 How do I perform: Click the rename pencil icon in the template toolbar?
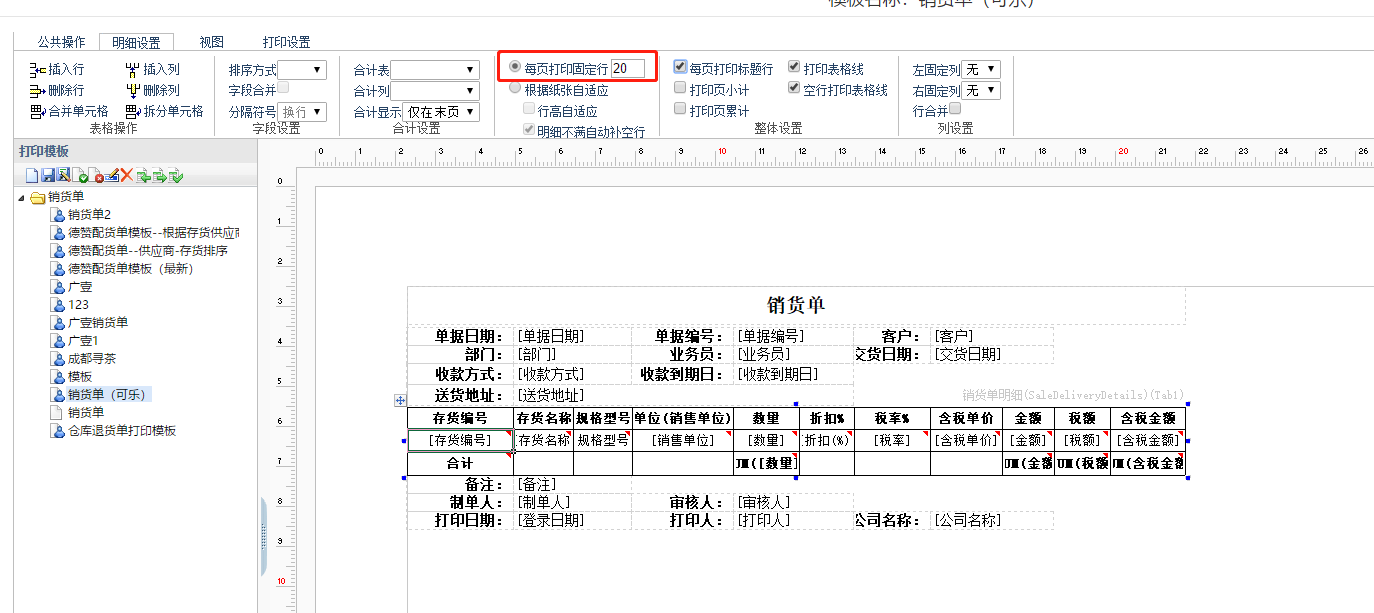(112, 176)
